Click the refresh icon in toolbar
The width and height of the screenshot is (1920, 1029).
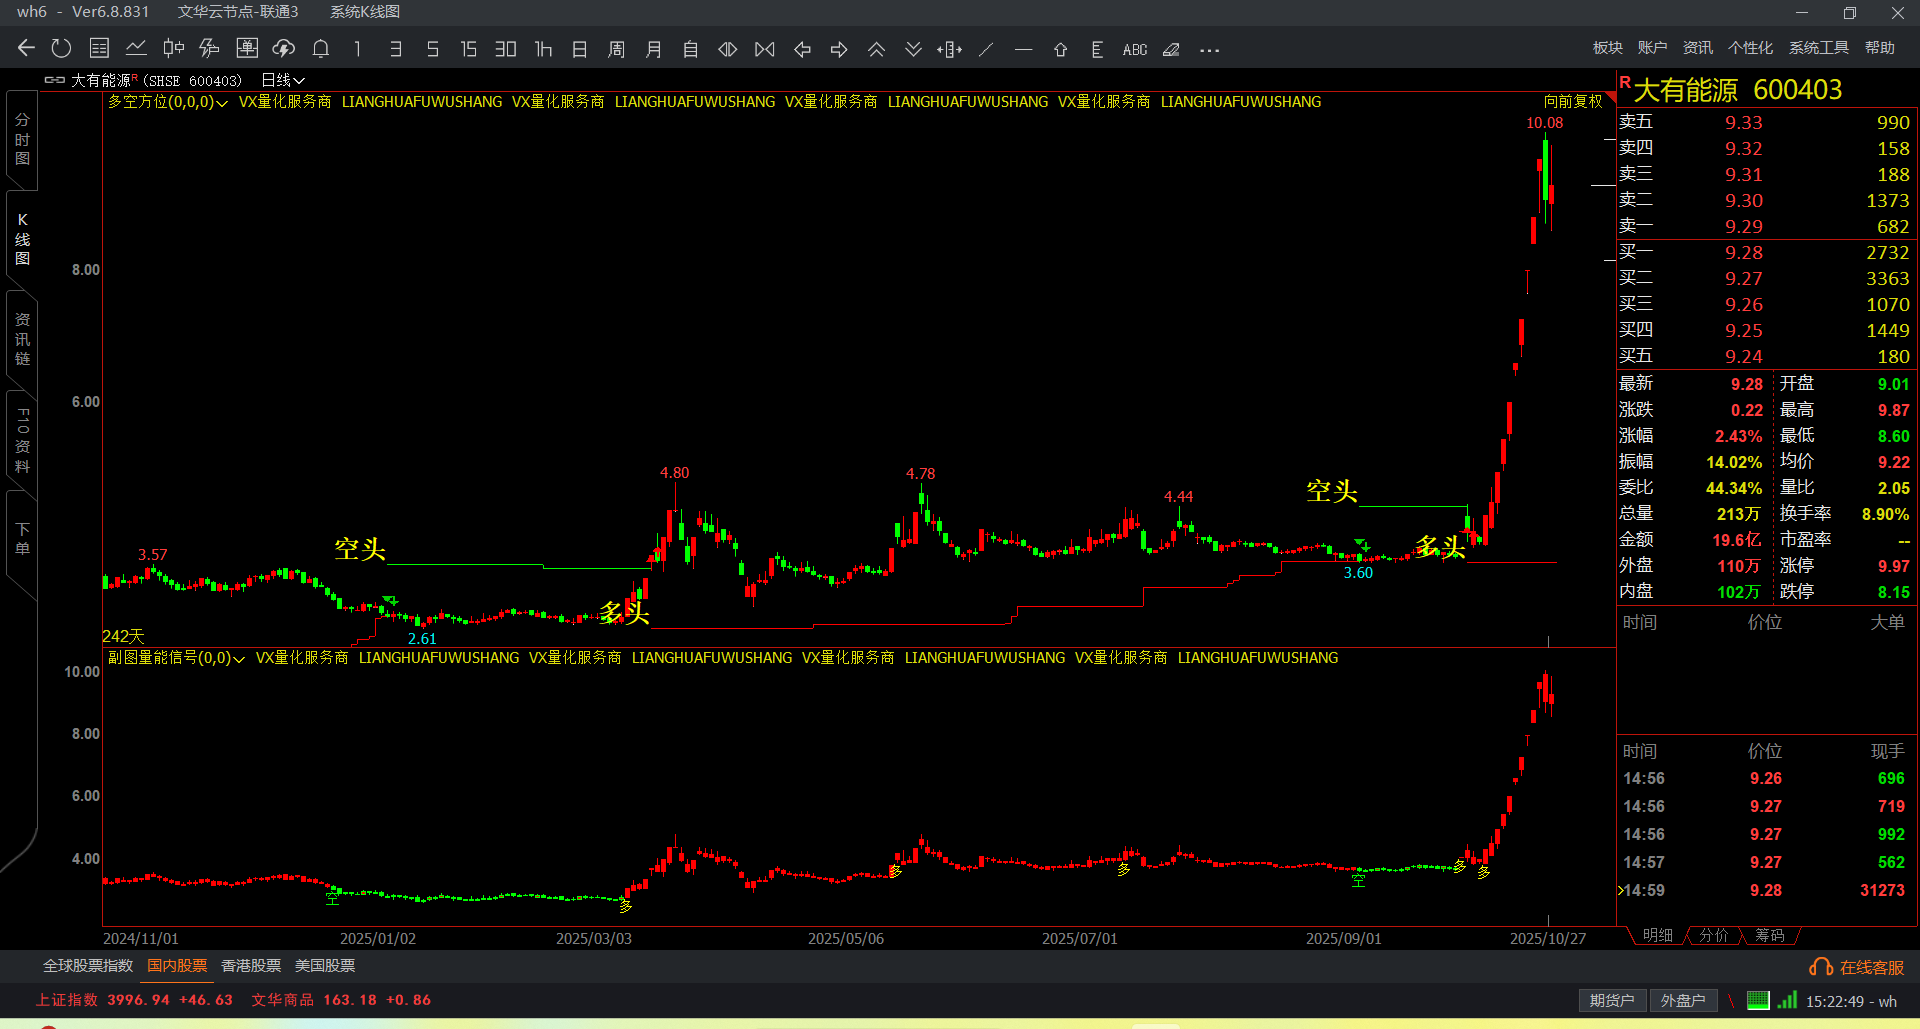tap(62, 49)
